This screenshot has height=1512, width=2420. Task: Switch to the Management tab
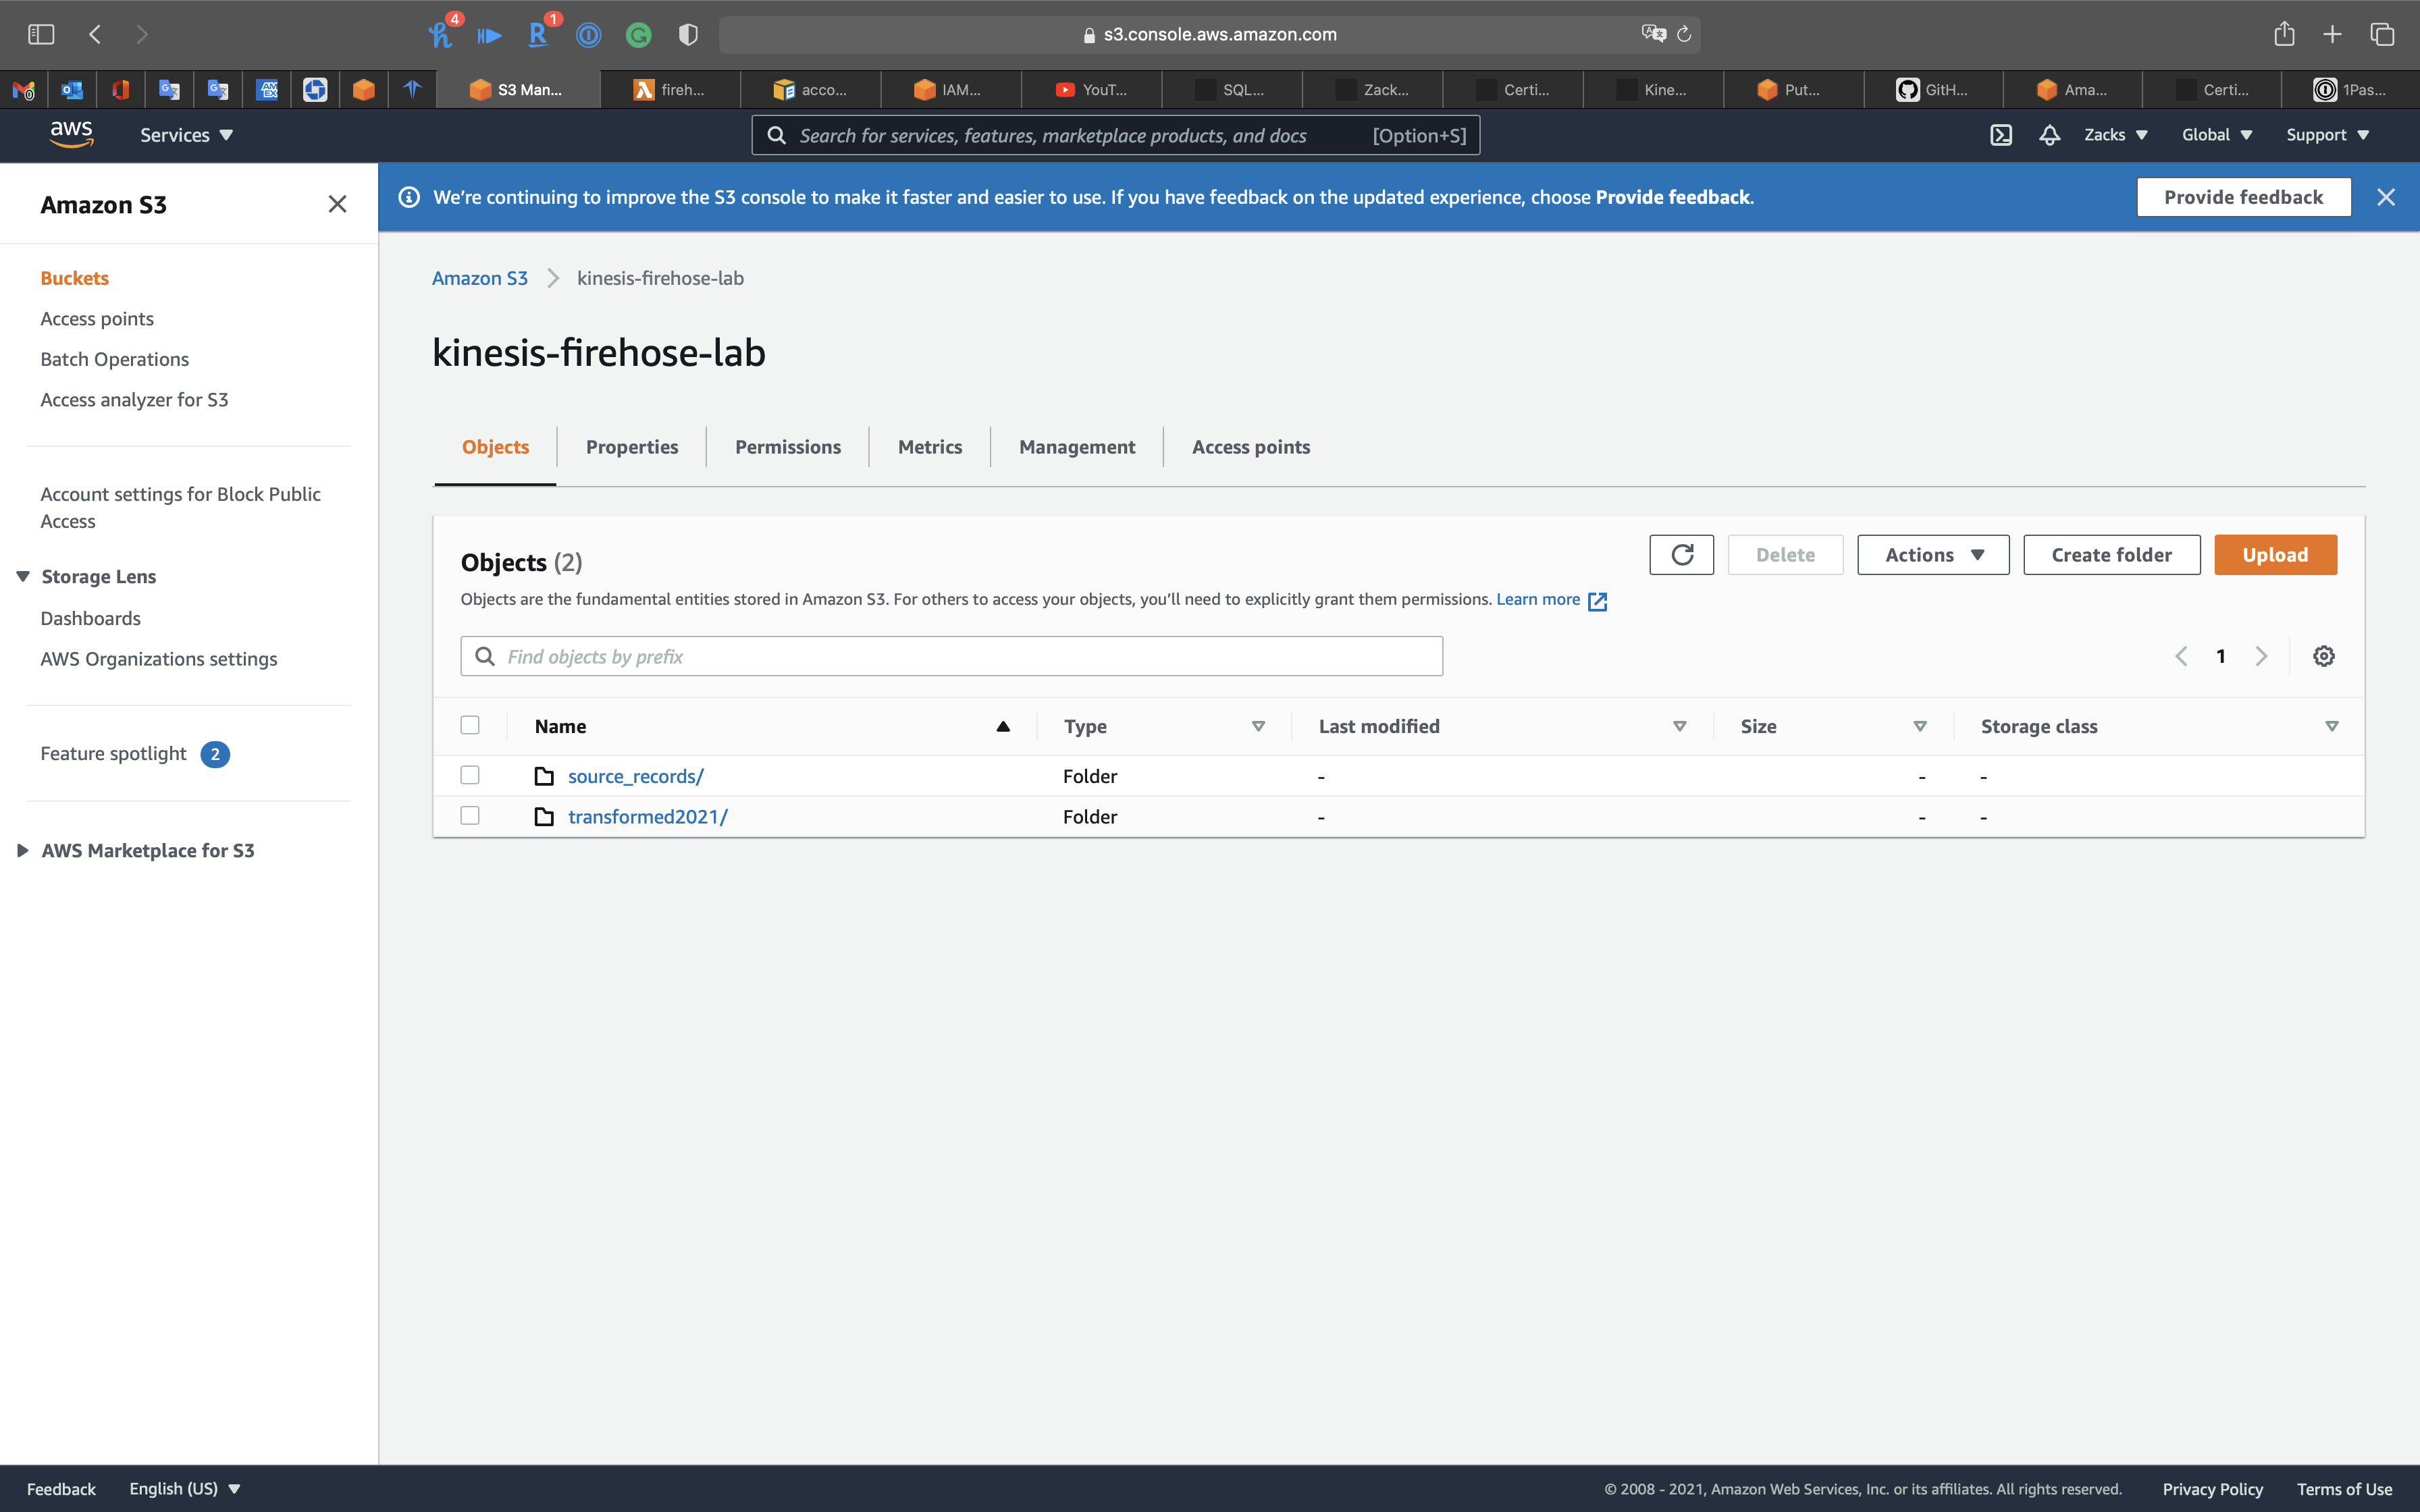tap(1076, 447)
